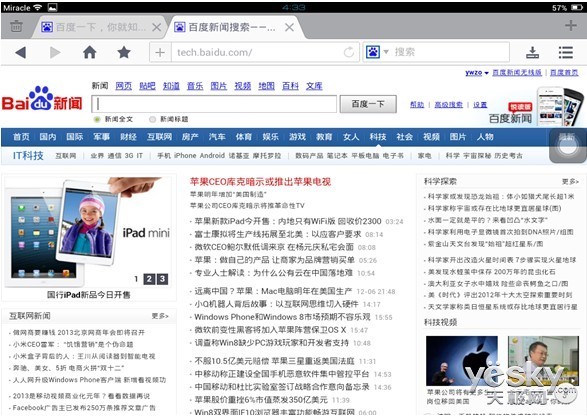
Task: Open the browser home page icon
Action: (x=89, y=52)
